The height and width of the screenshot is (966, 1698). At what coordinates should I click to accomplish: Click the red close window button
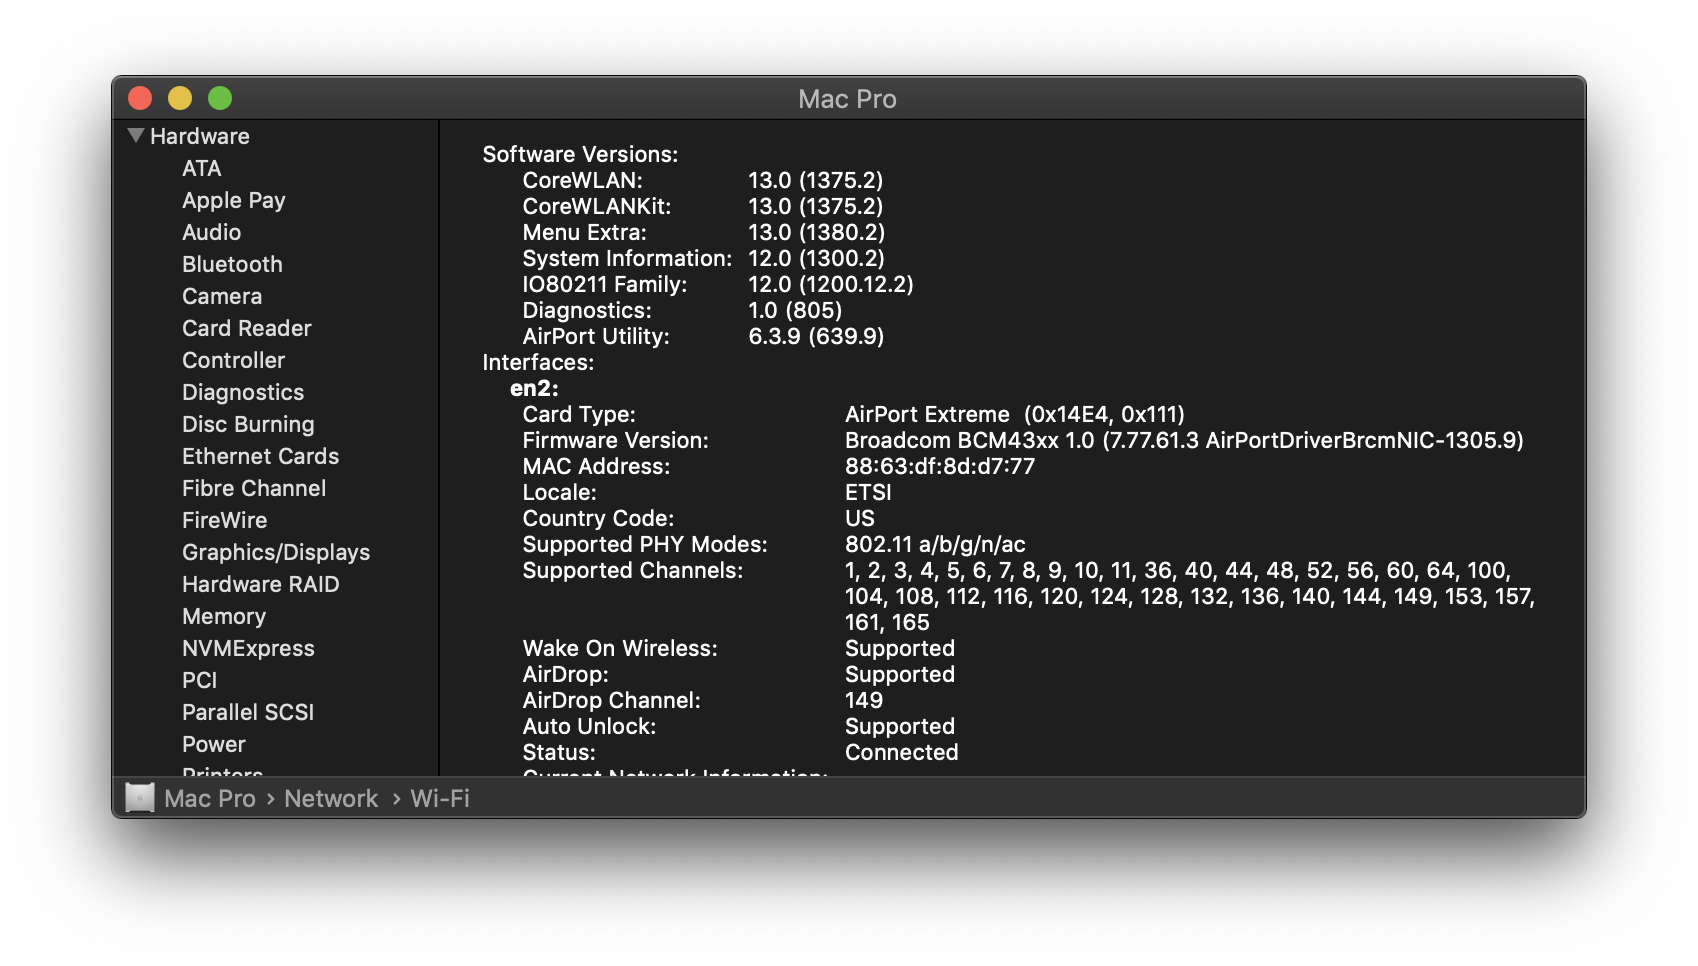pos(140,98)
